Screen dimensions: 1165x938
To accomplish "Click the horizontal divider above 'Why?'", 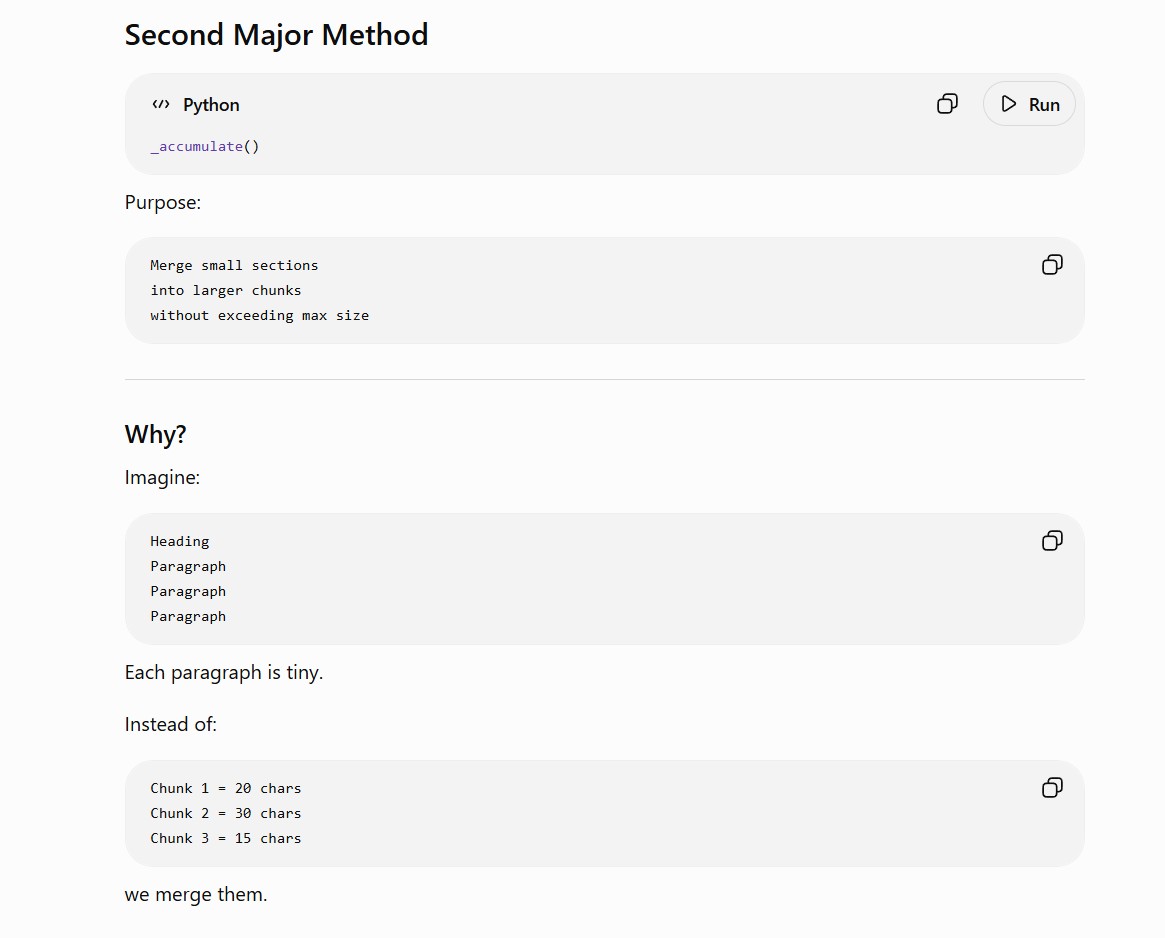I will pos(604,379).
